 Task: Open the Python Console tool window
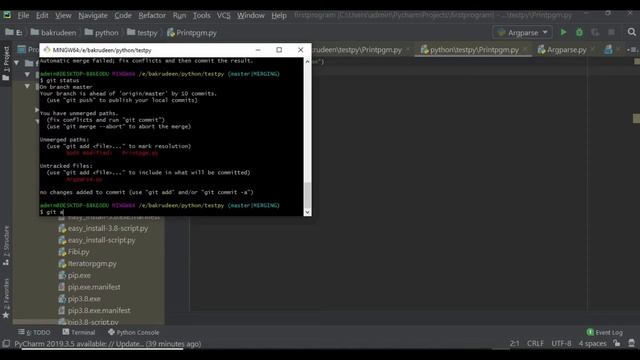[133, 333]
